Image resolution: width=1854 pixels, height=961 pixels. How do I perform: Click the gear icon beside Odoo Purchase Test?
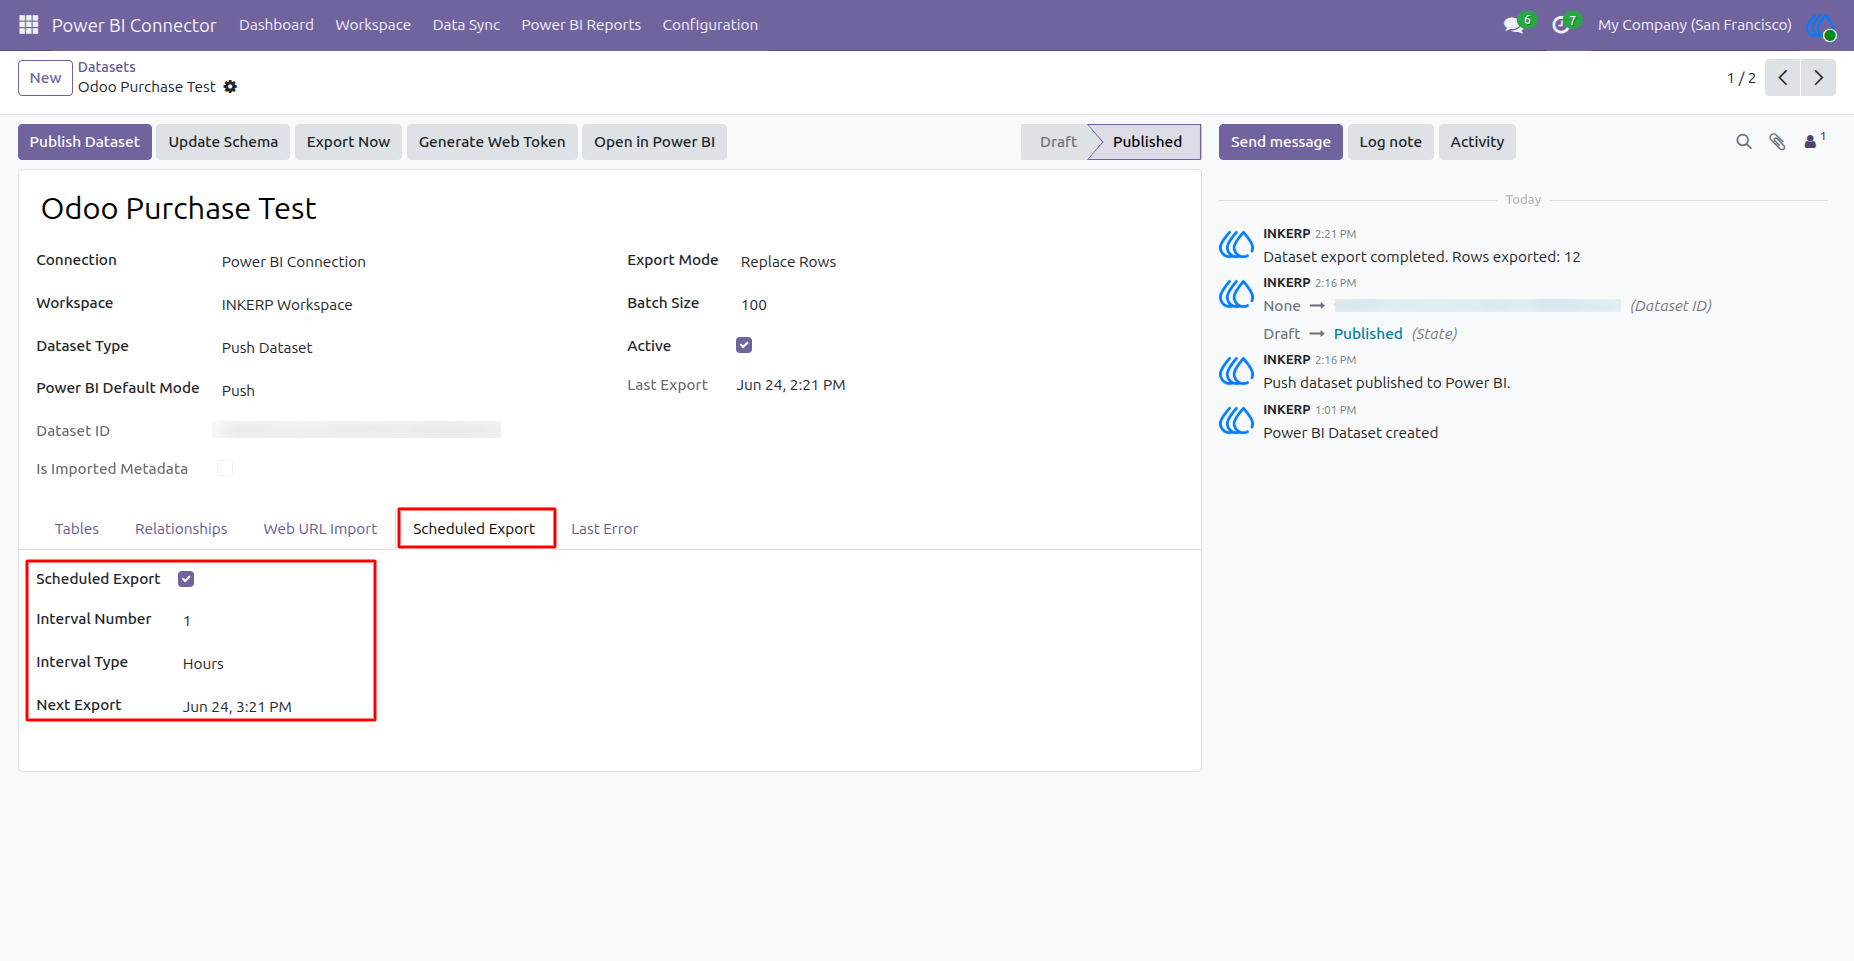230,87
